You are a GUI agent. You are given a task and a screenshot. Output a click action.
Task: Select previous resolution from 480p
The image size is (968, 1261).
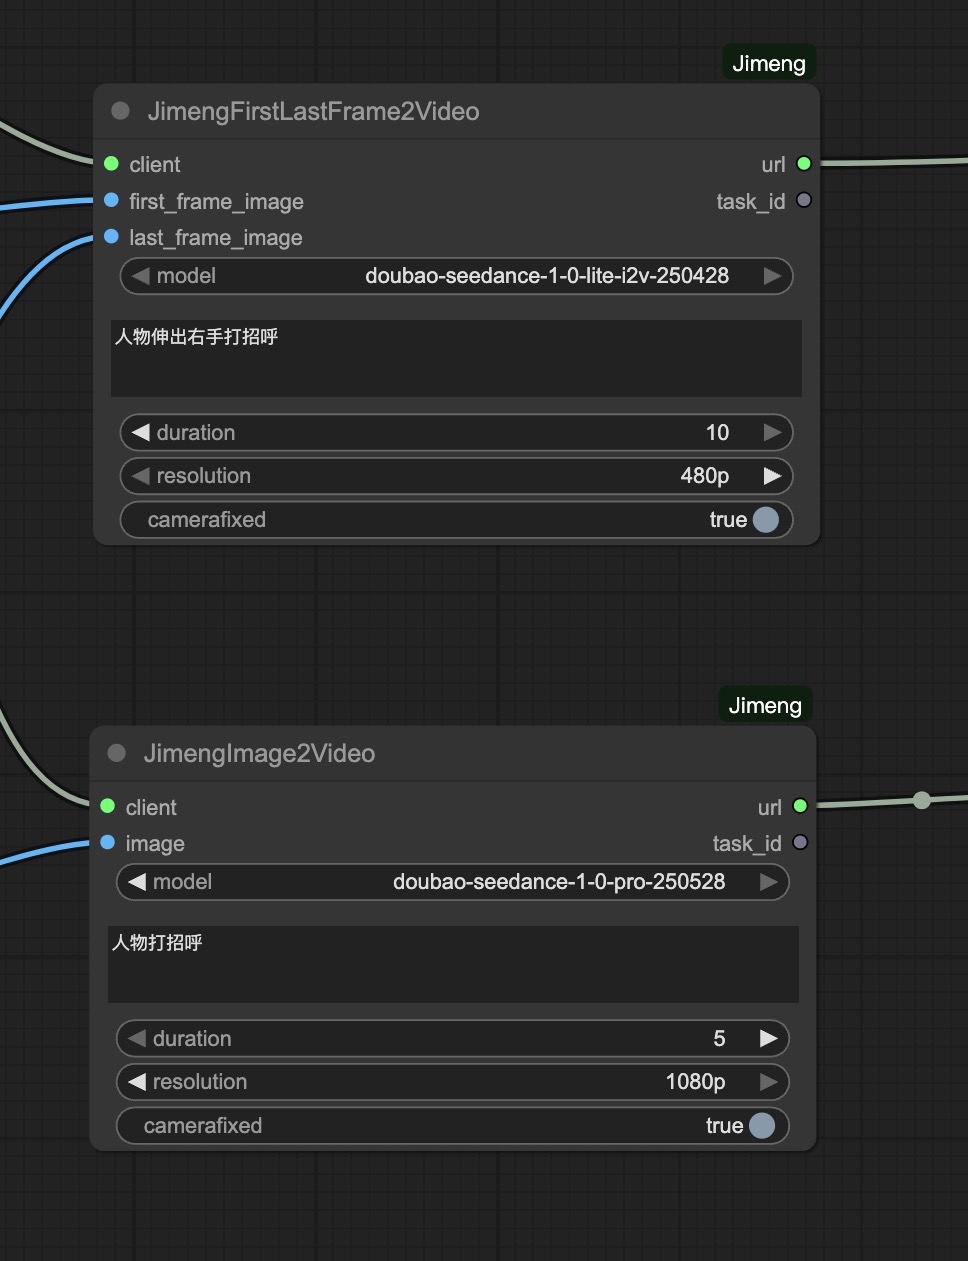point(140,476)
